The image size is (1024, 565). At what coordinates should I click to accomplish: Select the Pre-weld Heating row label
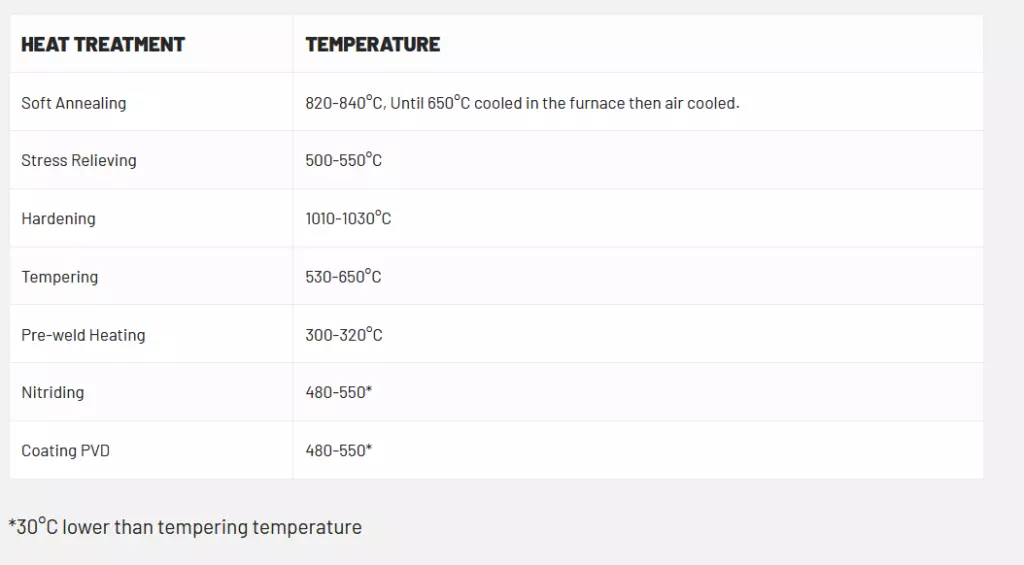point(83,335)
